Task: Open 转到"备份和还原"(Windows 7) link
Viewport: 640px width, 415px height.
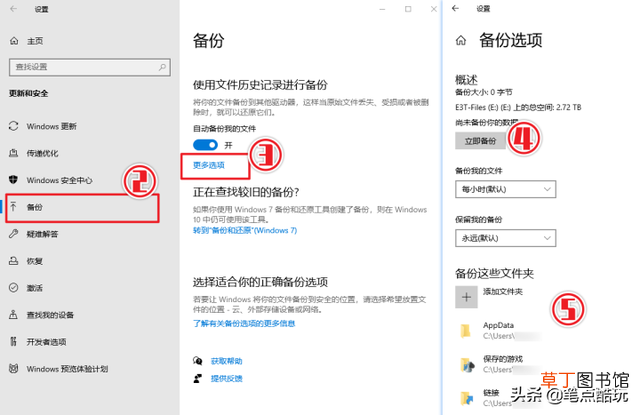Action: (x=245, y=231)
